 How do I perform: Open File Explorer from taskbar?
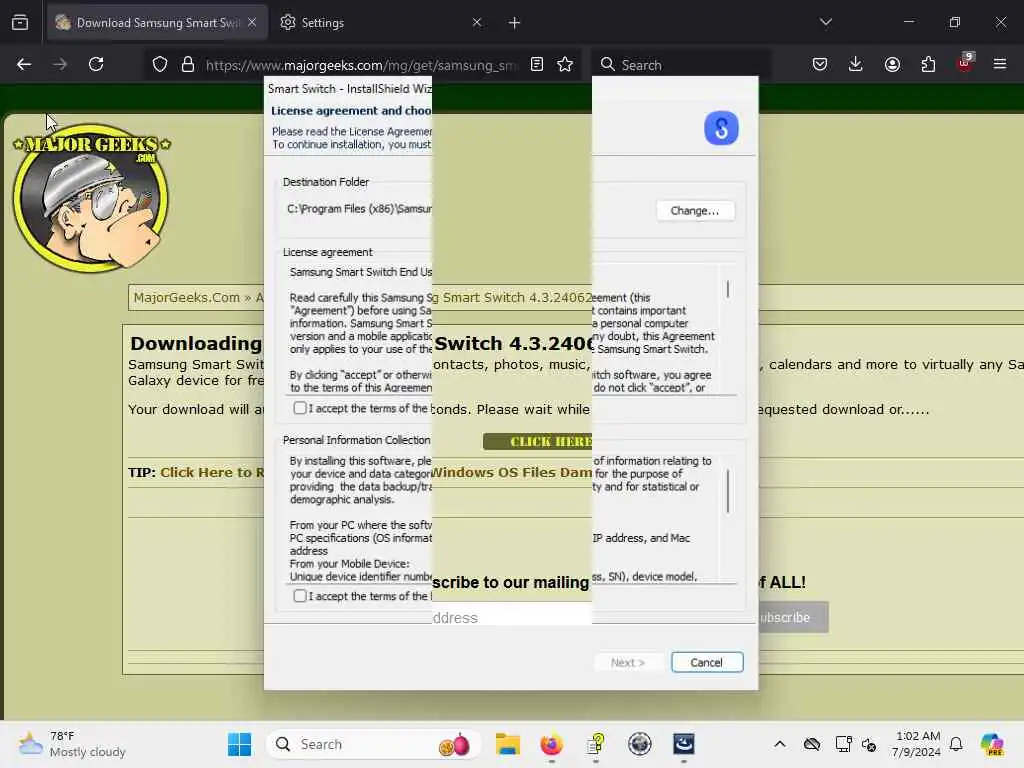tap(507, 744)
